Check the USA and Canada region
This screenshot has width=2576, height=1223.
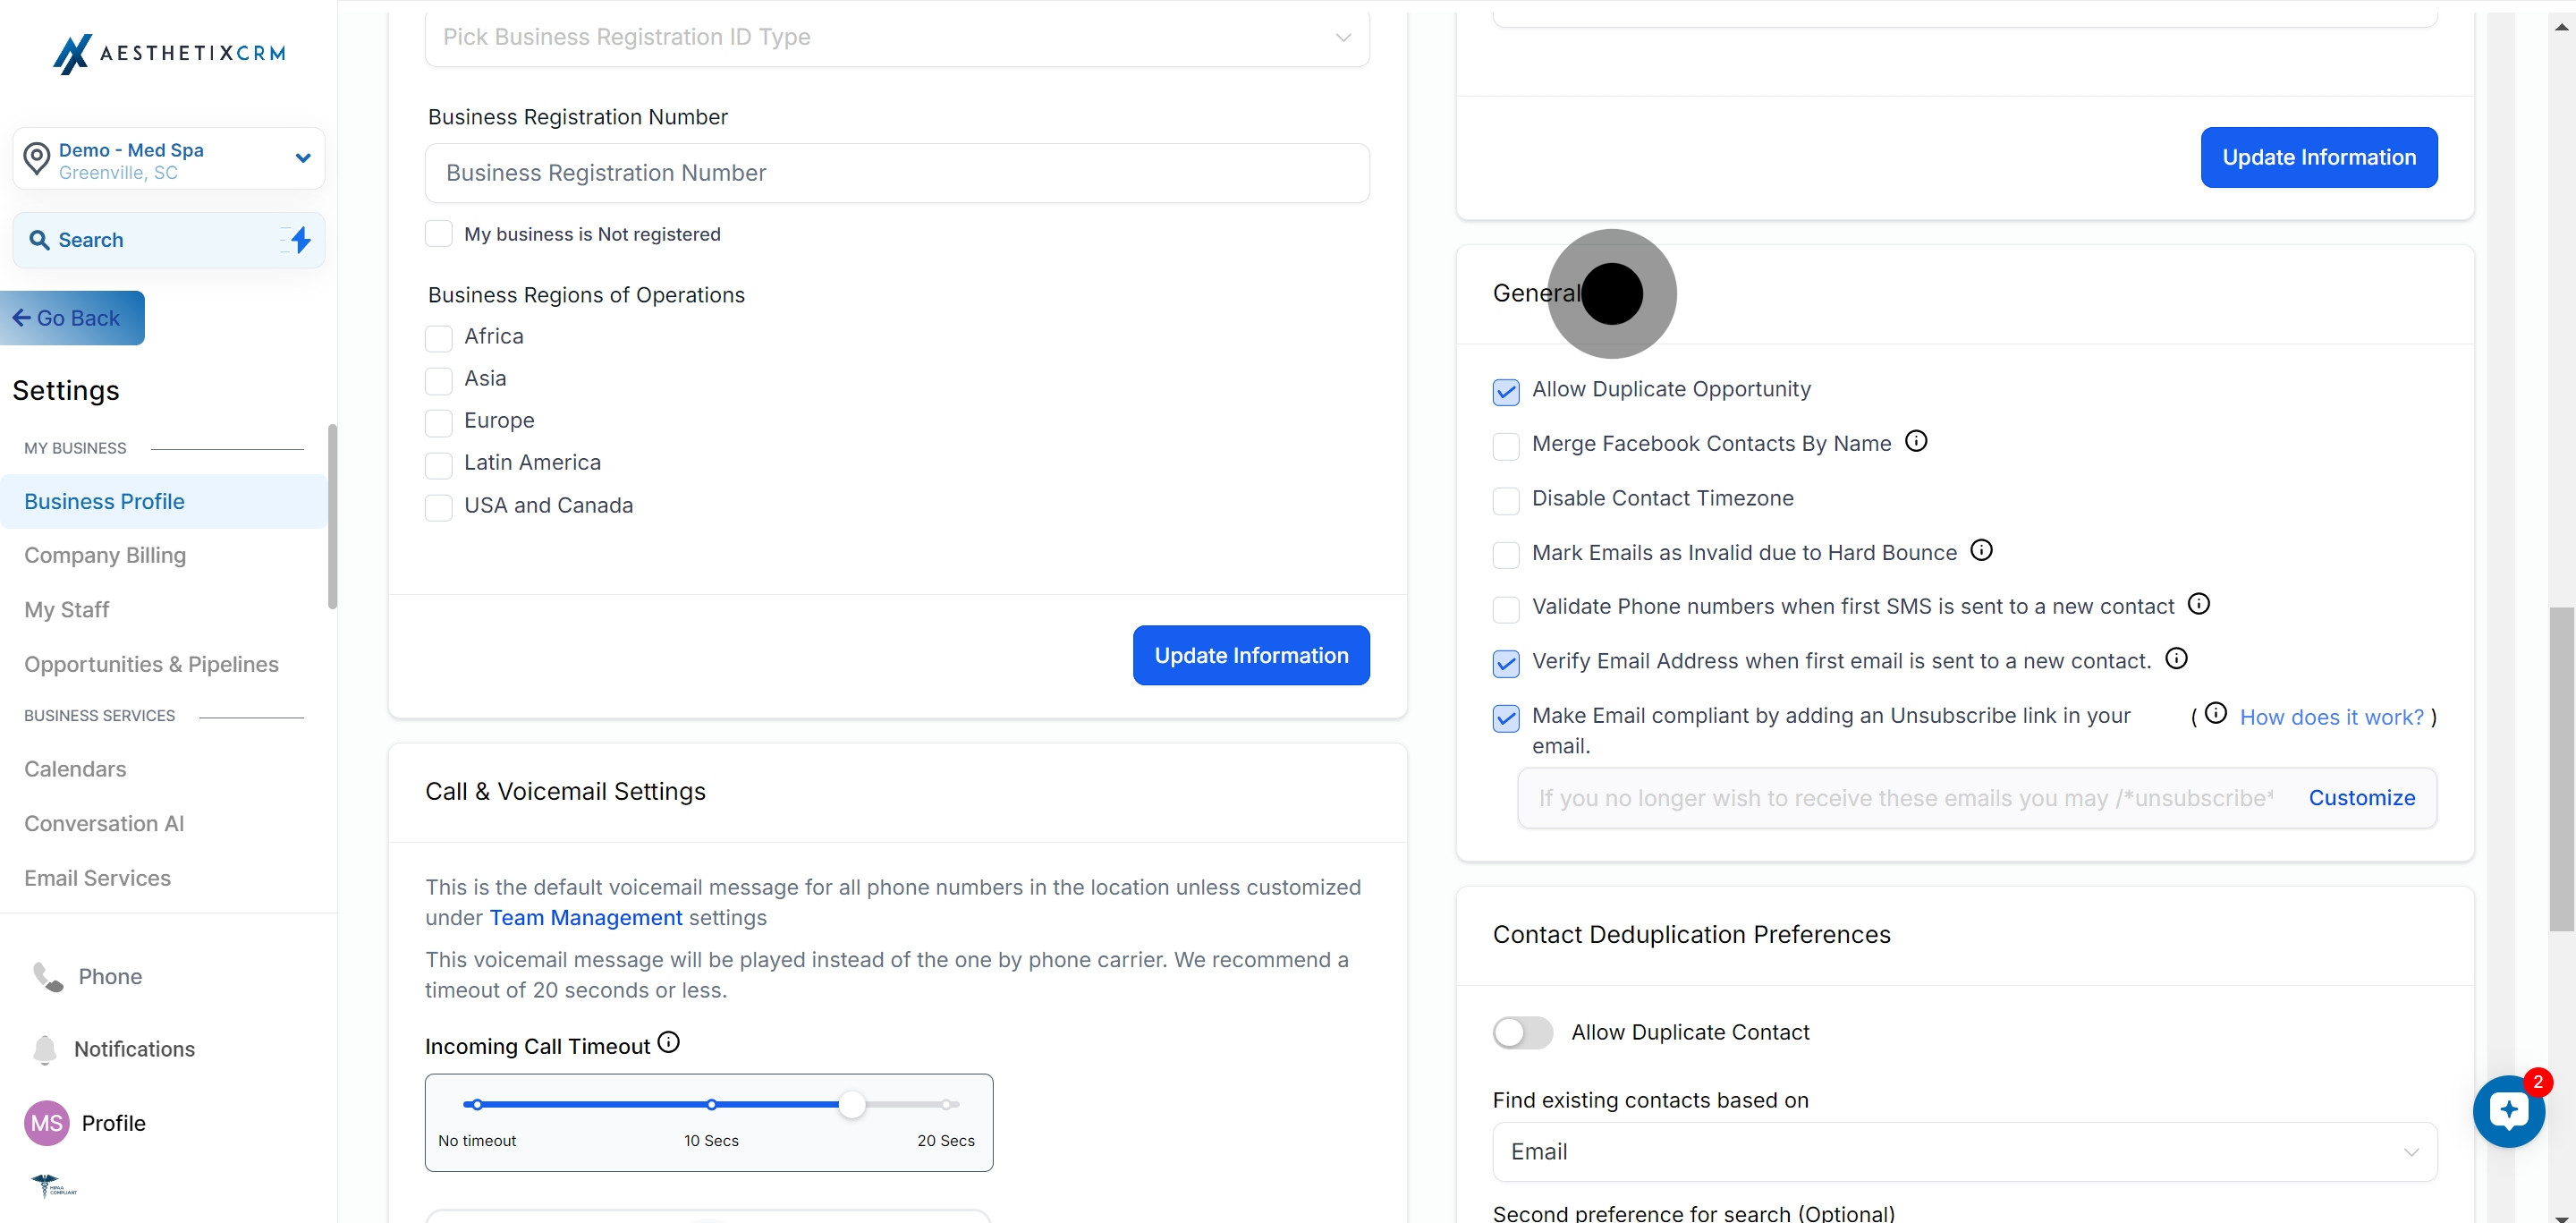[x=438, y=507]
